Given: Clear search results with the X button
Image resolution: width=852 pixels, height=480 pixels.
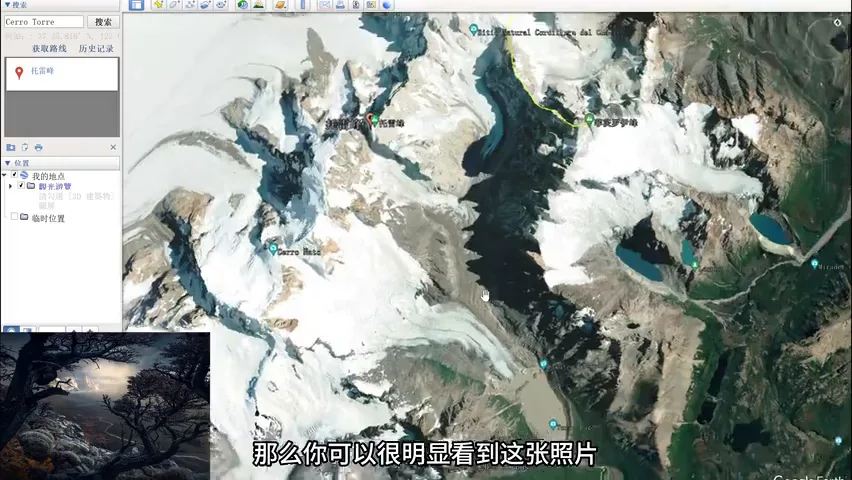Looking at the screenshot, I should (x=113, y=147).
